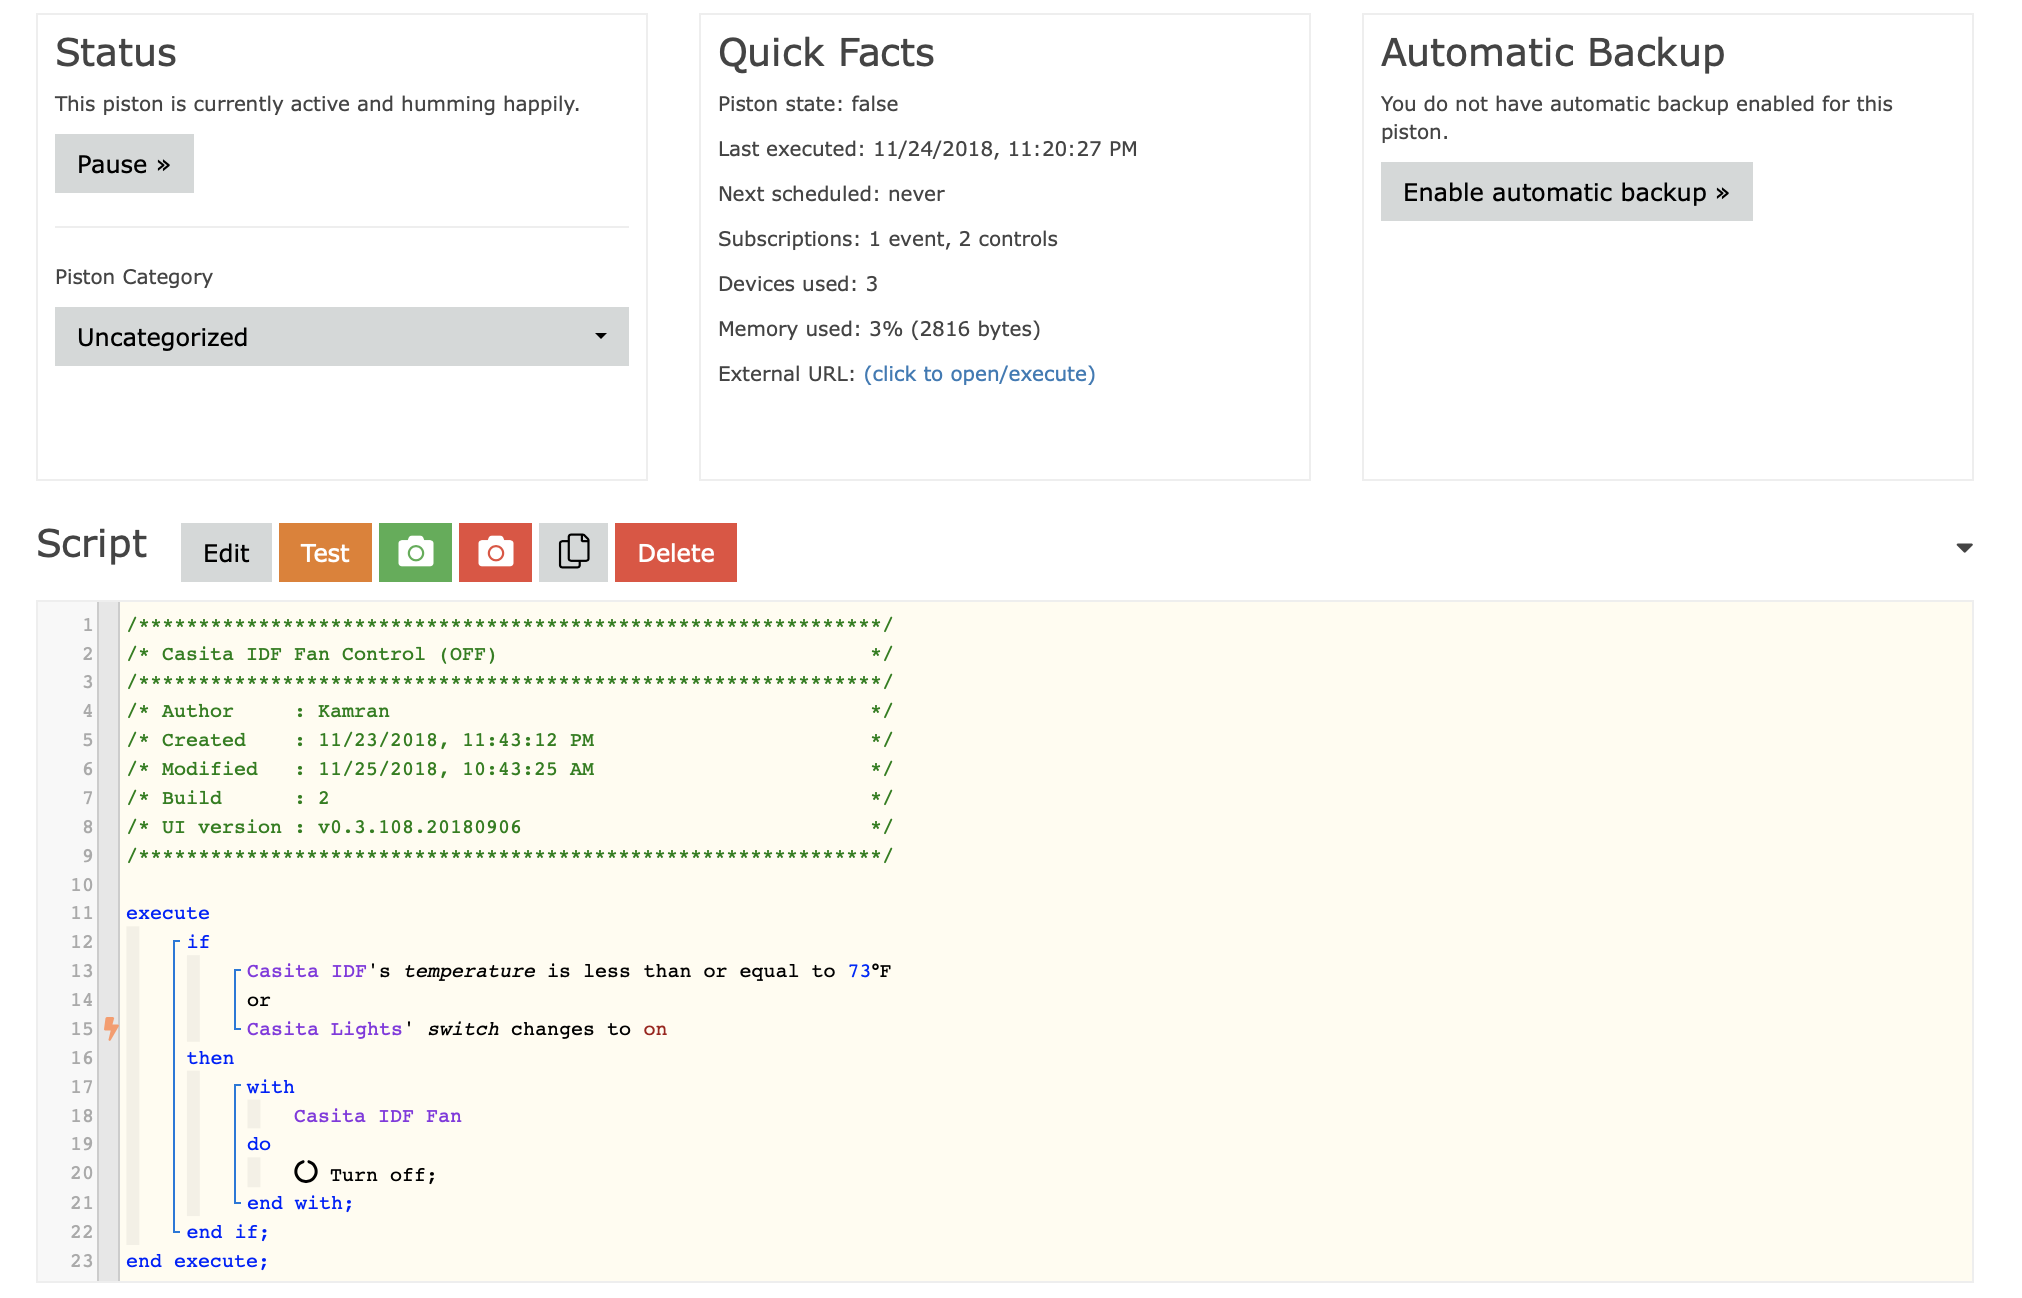Pause the piston
Viewport: 2022px width, 1298px height.
point(124,164)
